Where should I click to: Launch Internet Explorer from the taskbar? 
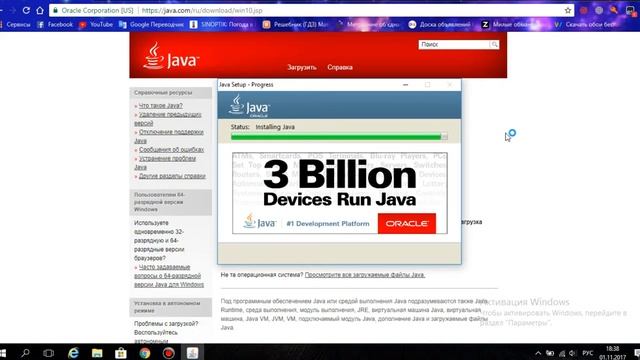(73, 353)
